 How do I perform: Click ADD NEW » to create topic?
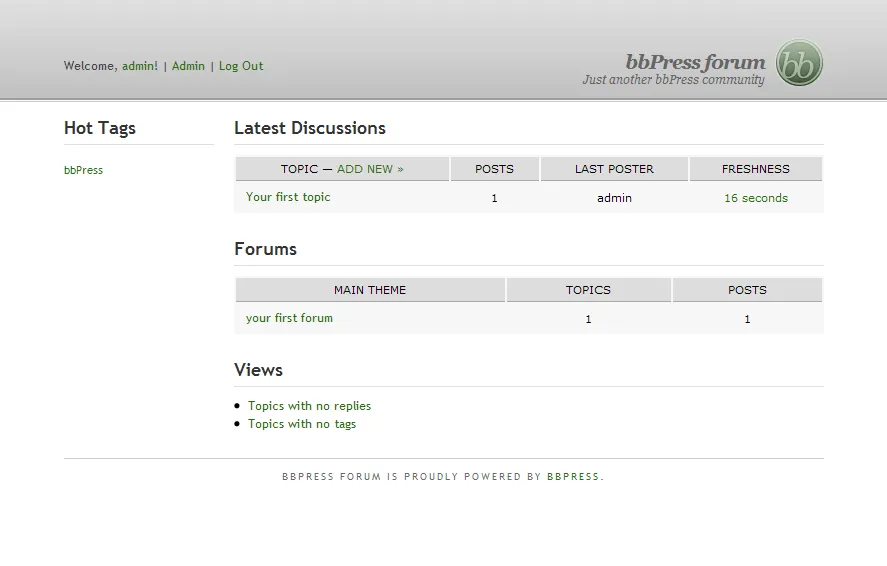pos(370,169)
